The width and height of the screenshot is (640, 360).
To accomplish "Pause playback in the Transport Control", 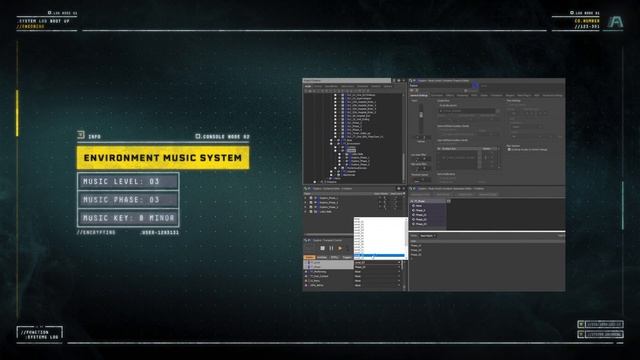I will 331,248.
